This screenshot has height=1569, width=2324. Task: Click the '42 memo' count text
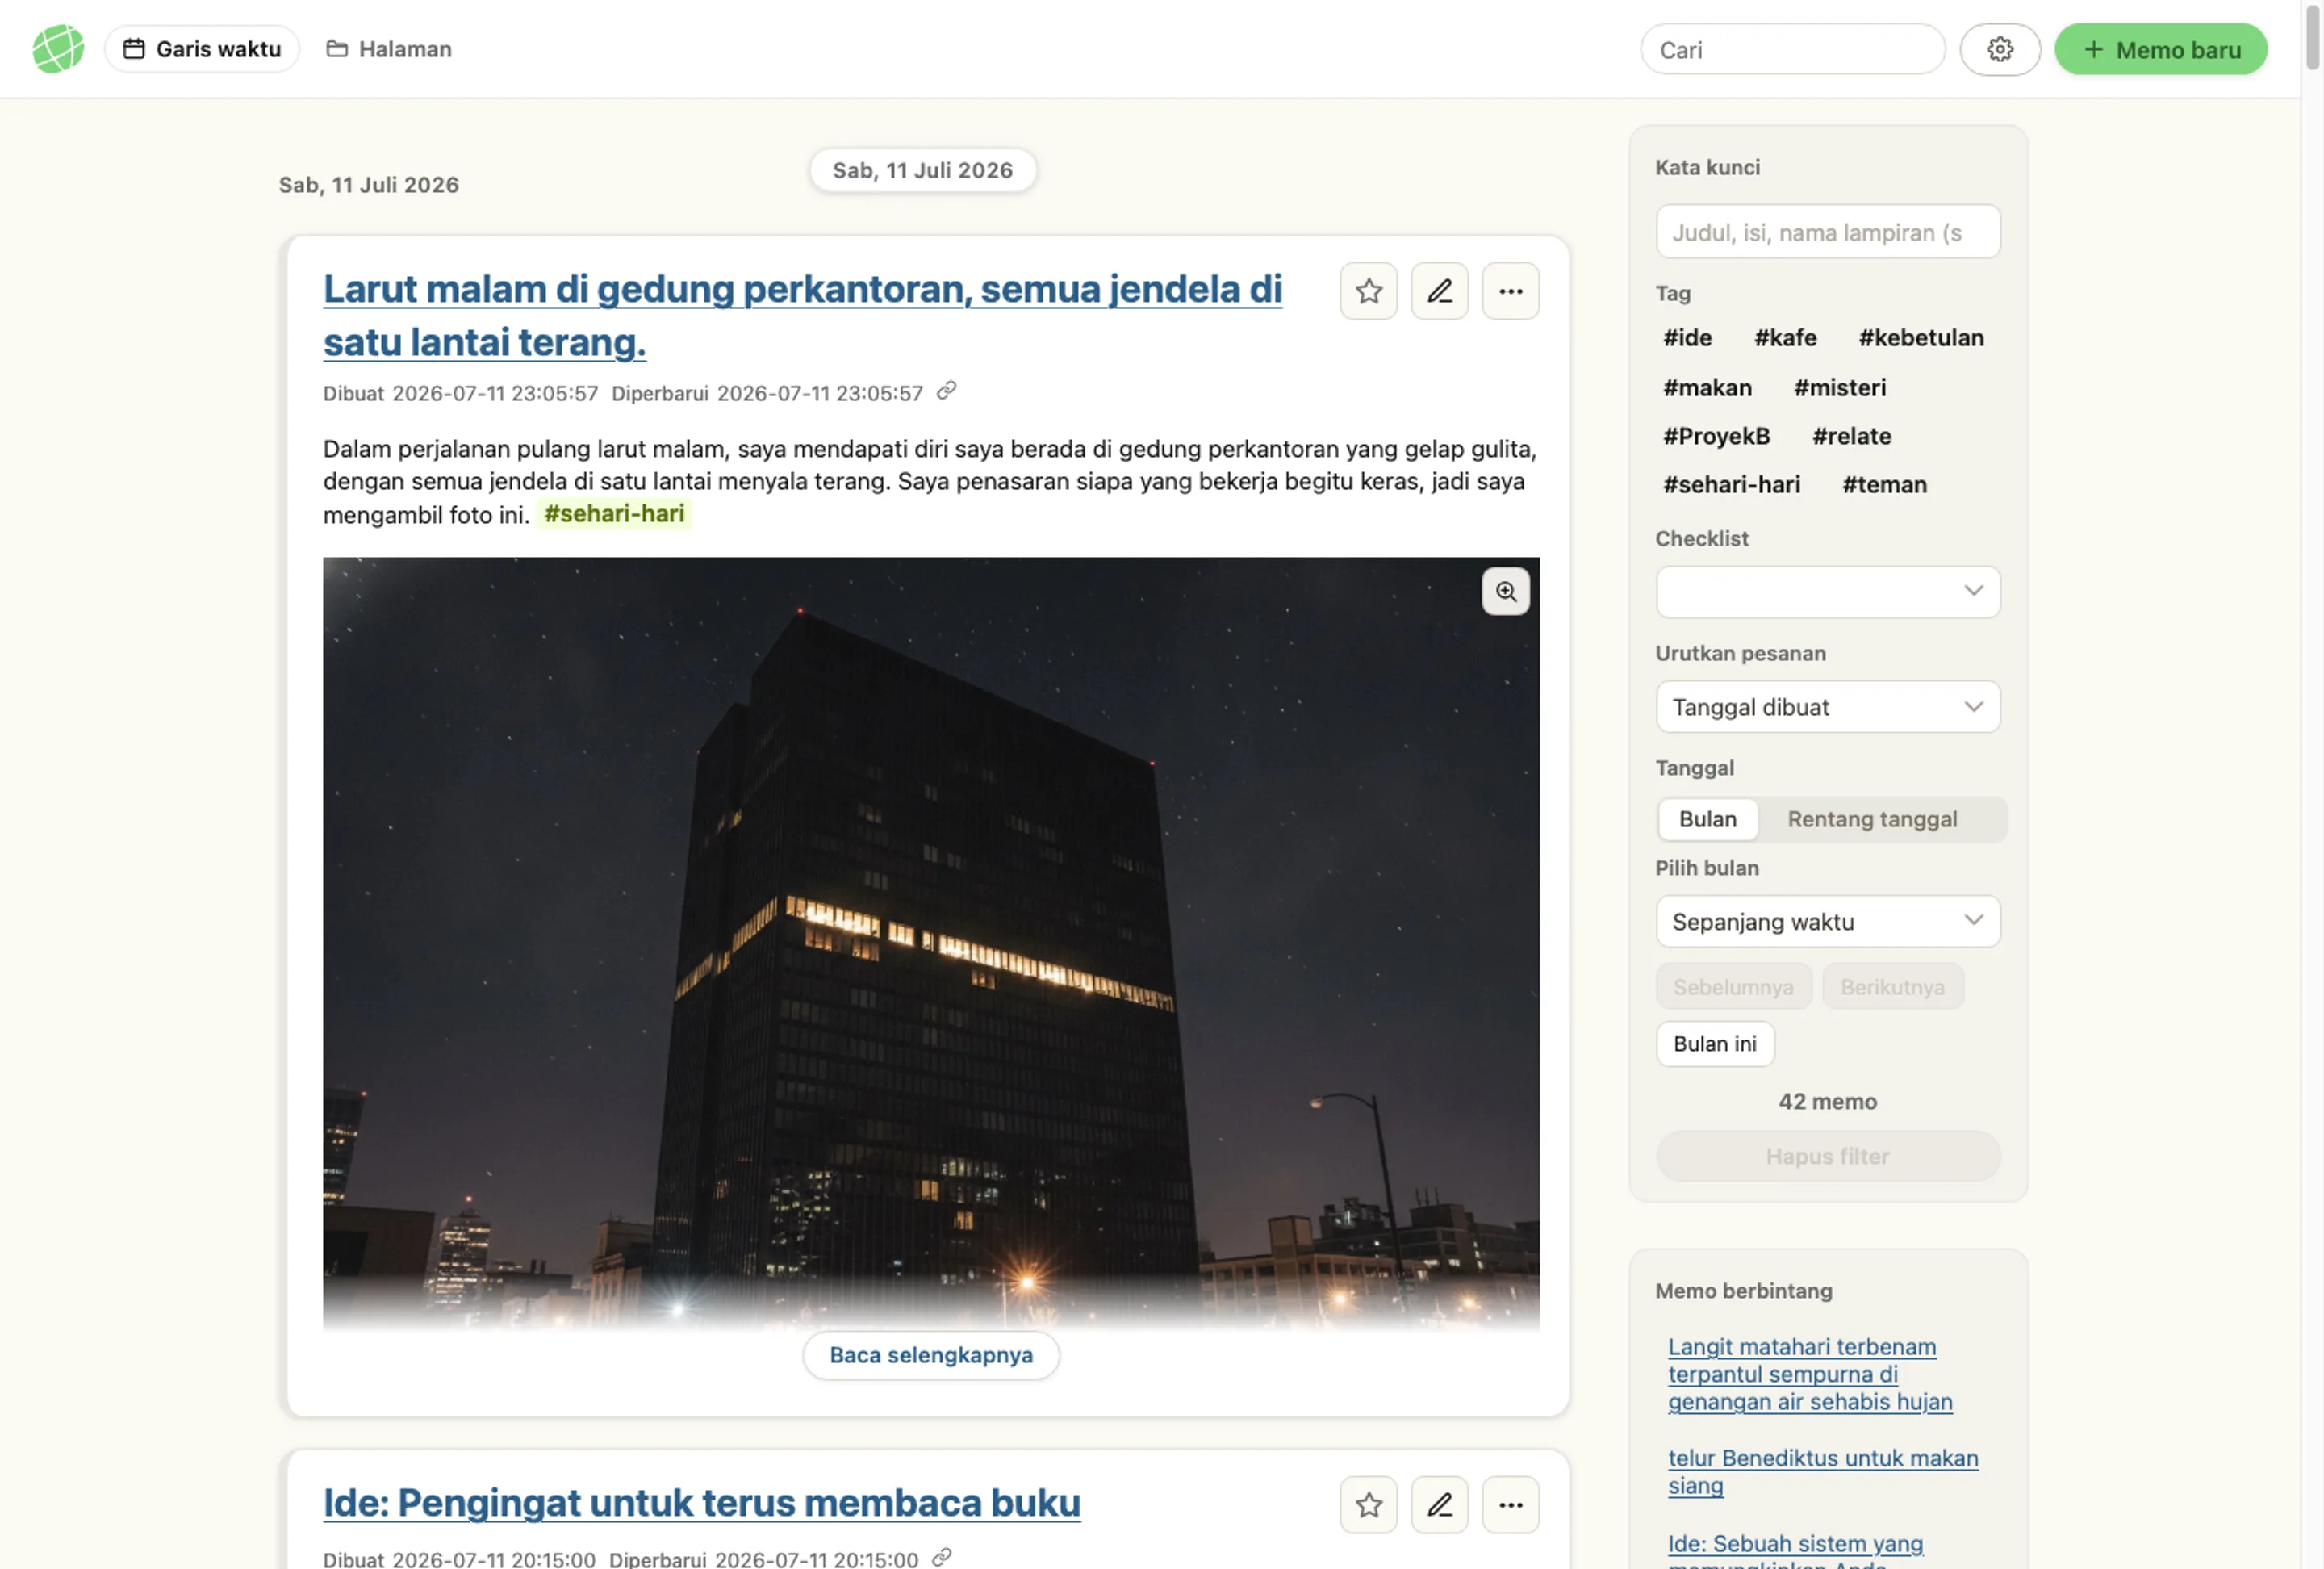click(1827, 1101)
